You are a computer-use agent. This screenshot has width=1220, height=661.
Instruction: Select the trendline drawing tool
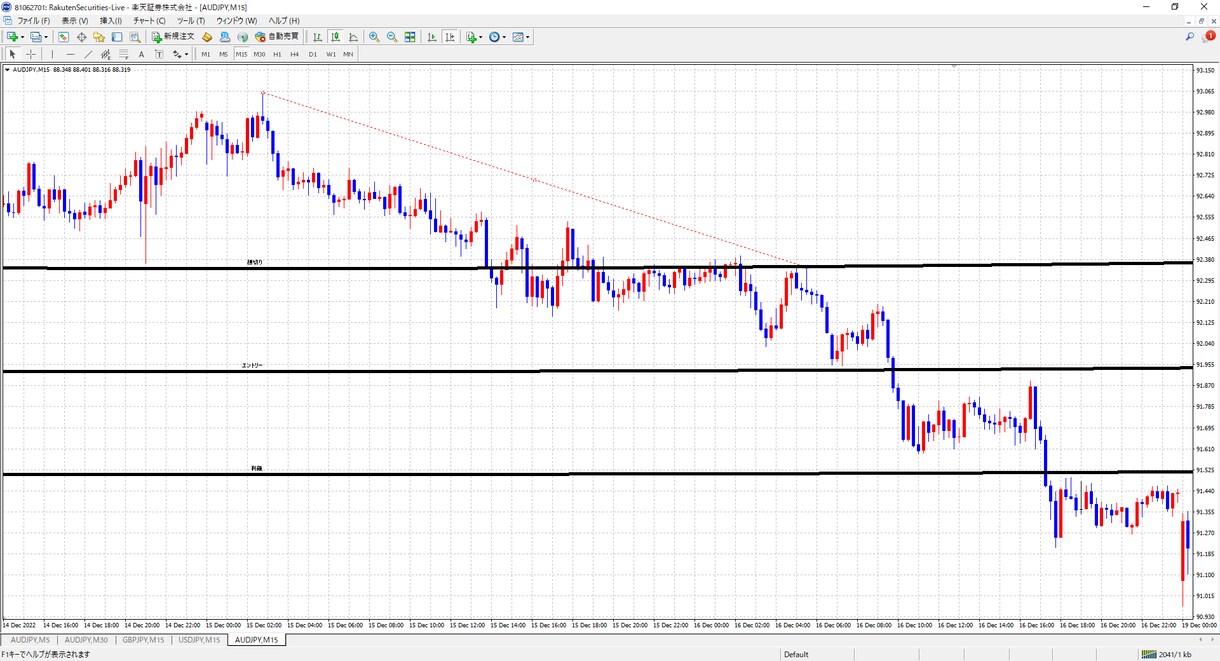[x=88, y=54]
